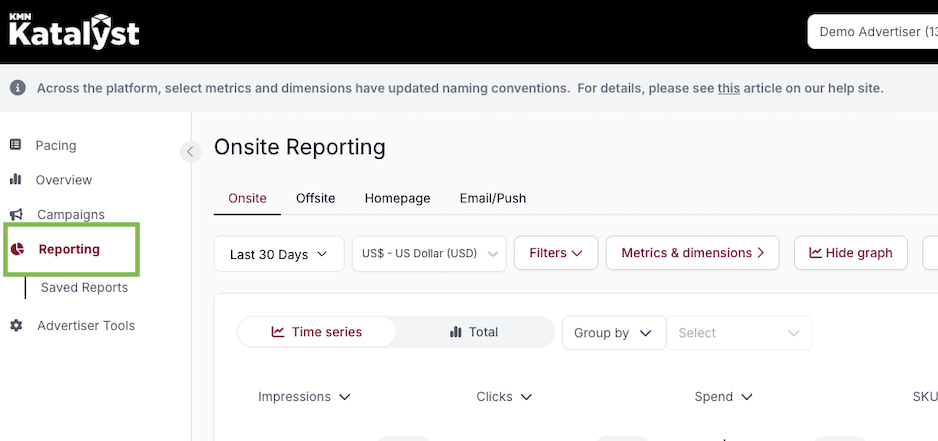Image resolution: width=938 pixels, height=441 pixels.
Task: Open the Spend metric dropdown
Action: [723, 397]
